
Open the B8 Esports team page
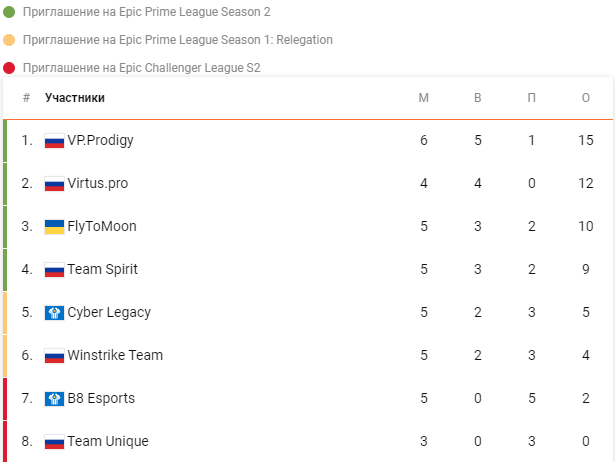101,398
